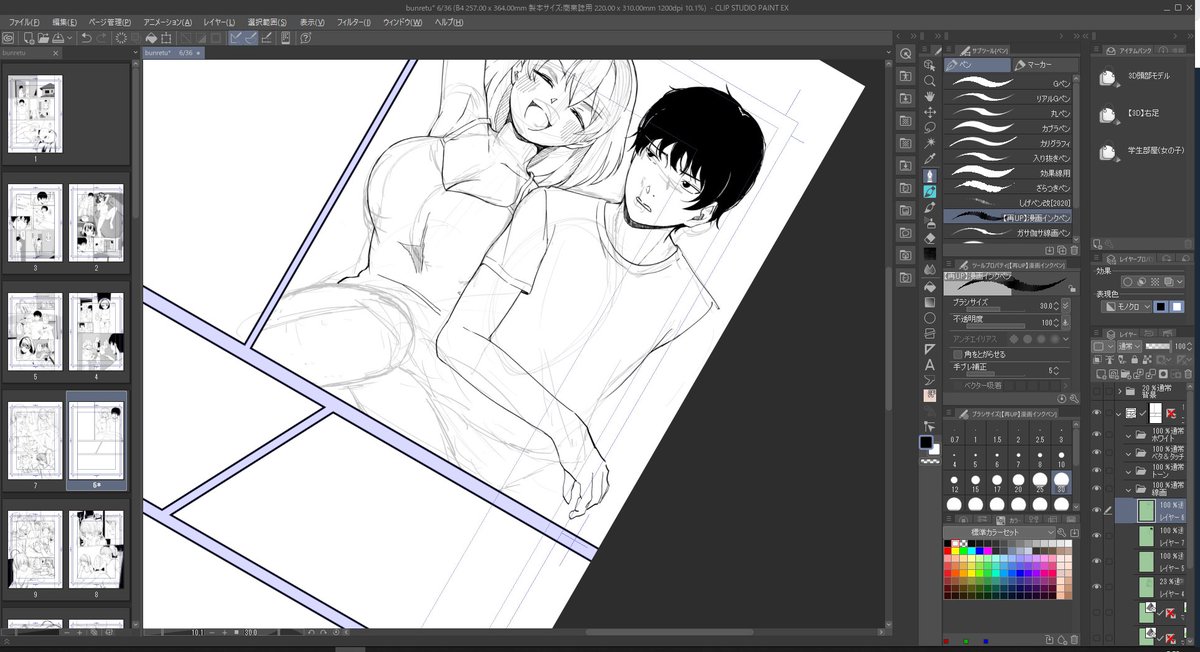The width and height of the screenshot is (1200, 652).
Task: Pick brush size 12 preset
Action: coord(955,484)
